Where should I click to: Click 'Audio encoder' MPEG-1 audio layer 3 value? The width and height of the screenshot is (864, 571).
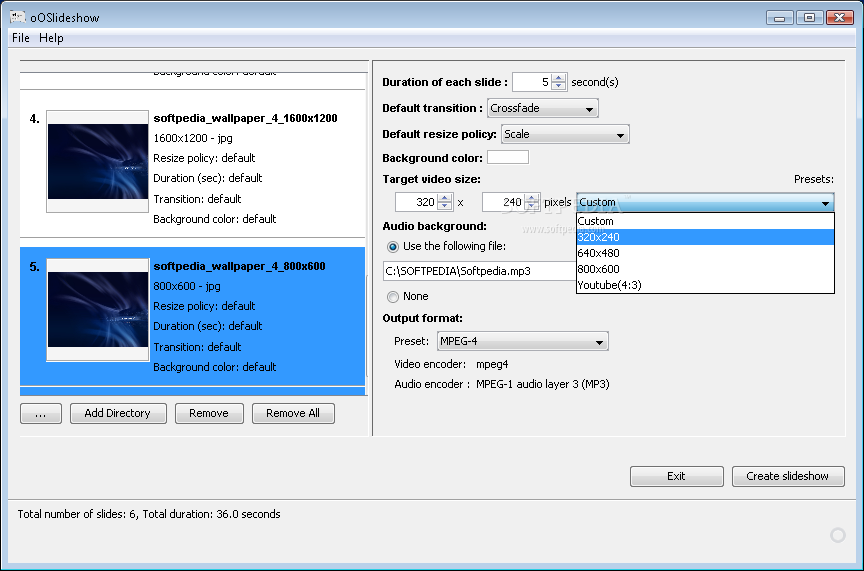(x=543, y=384)
